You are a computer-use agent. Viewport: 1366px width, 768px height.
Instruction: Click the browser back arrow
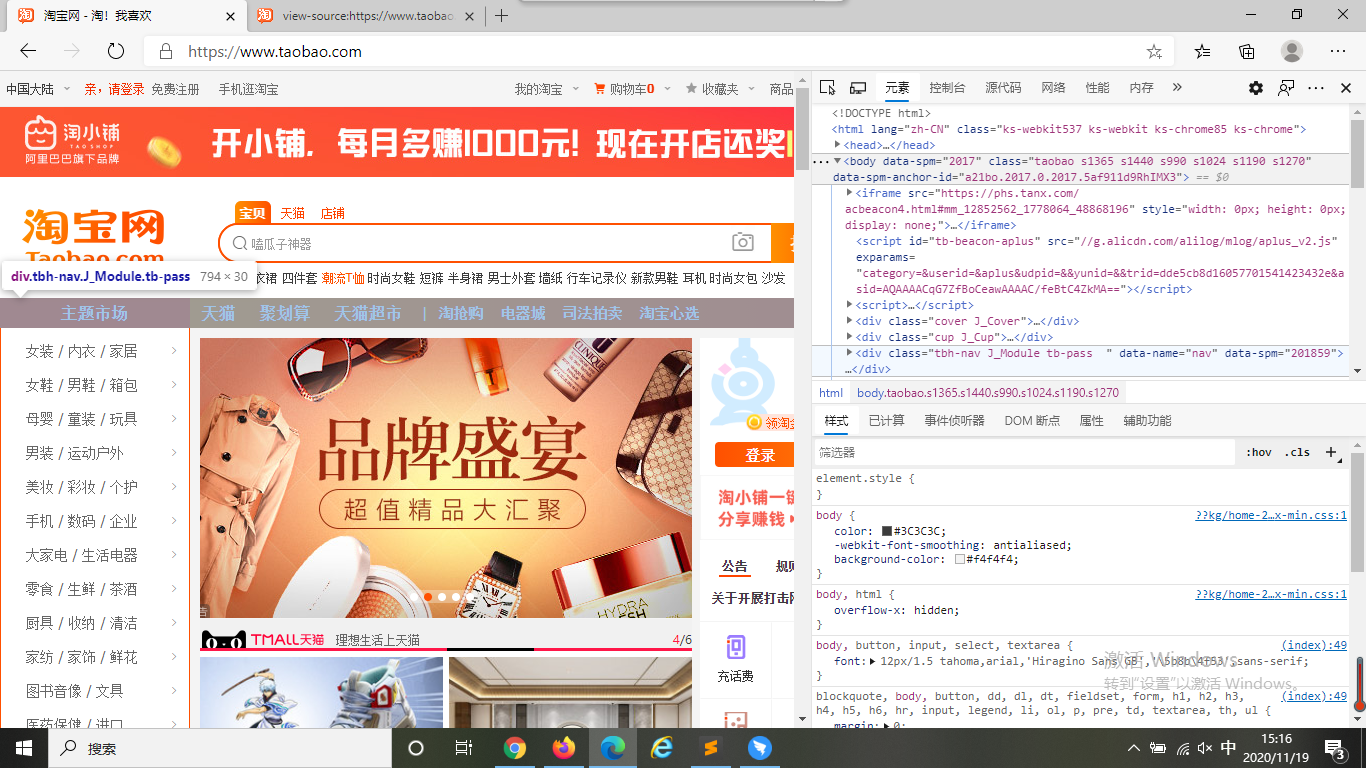[28, 51]
